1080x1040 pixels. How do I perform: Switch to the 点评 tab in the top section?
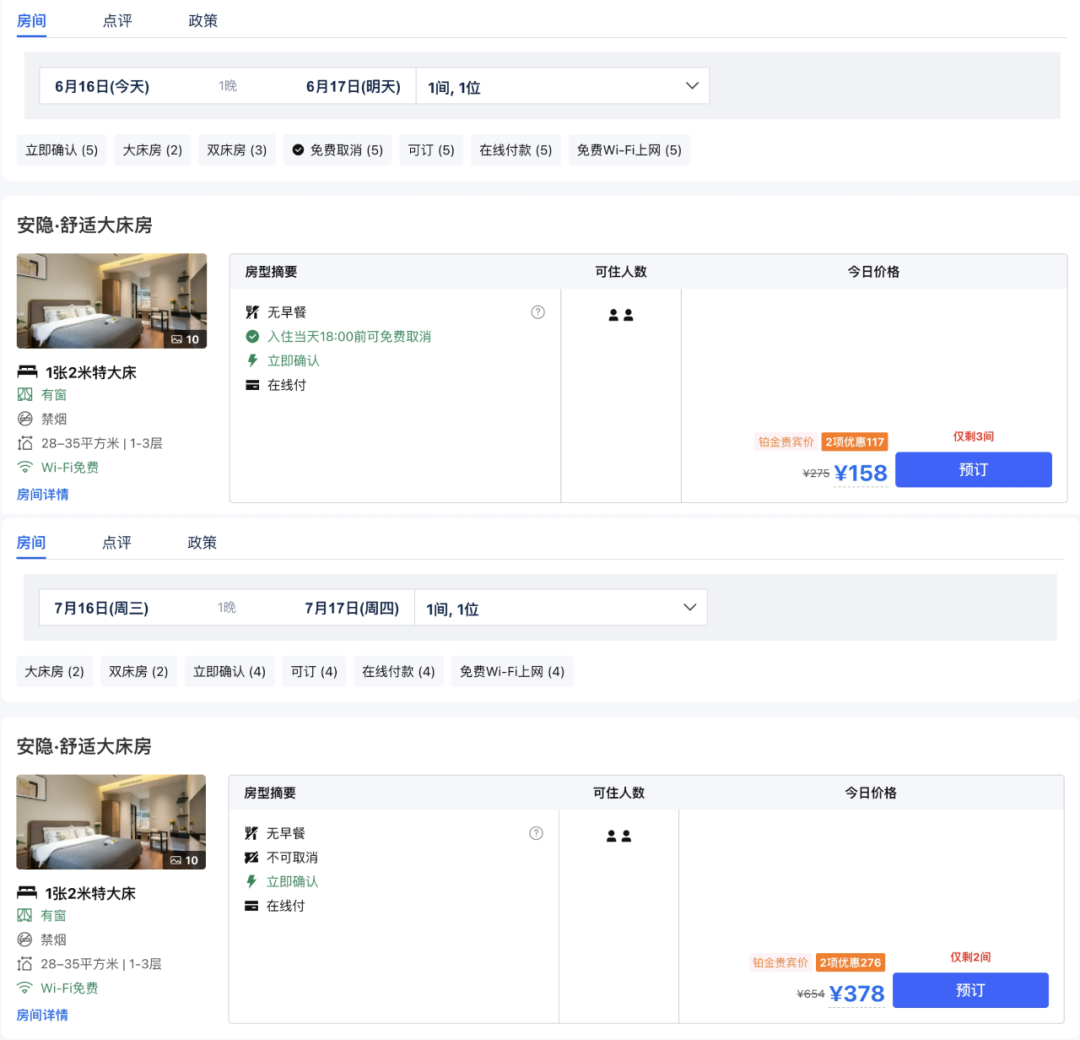click(x=117, y=21)
